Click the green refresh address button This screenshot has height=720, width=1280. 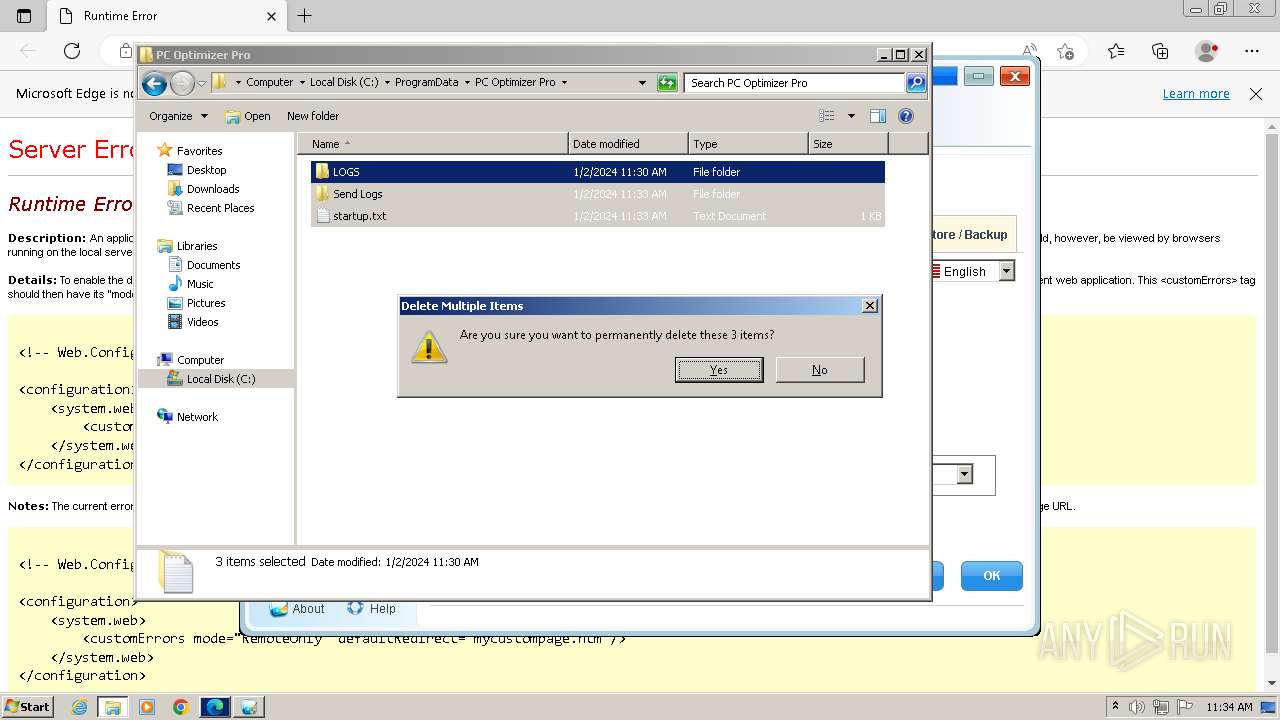pos(667,83)
